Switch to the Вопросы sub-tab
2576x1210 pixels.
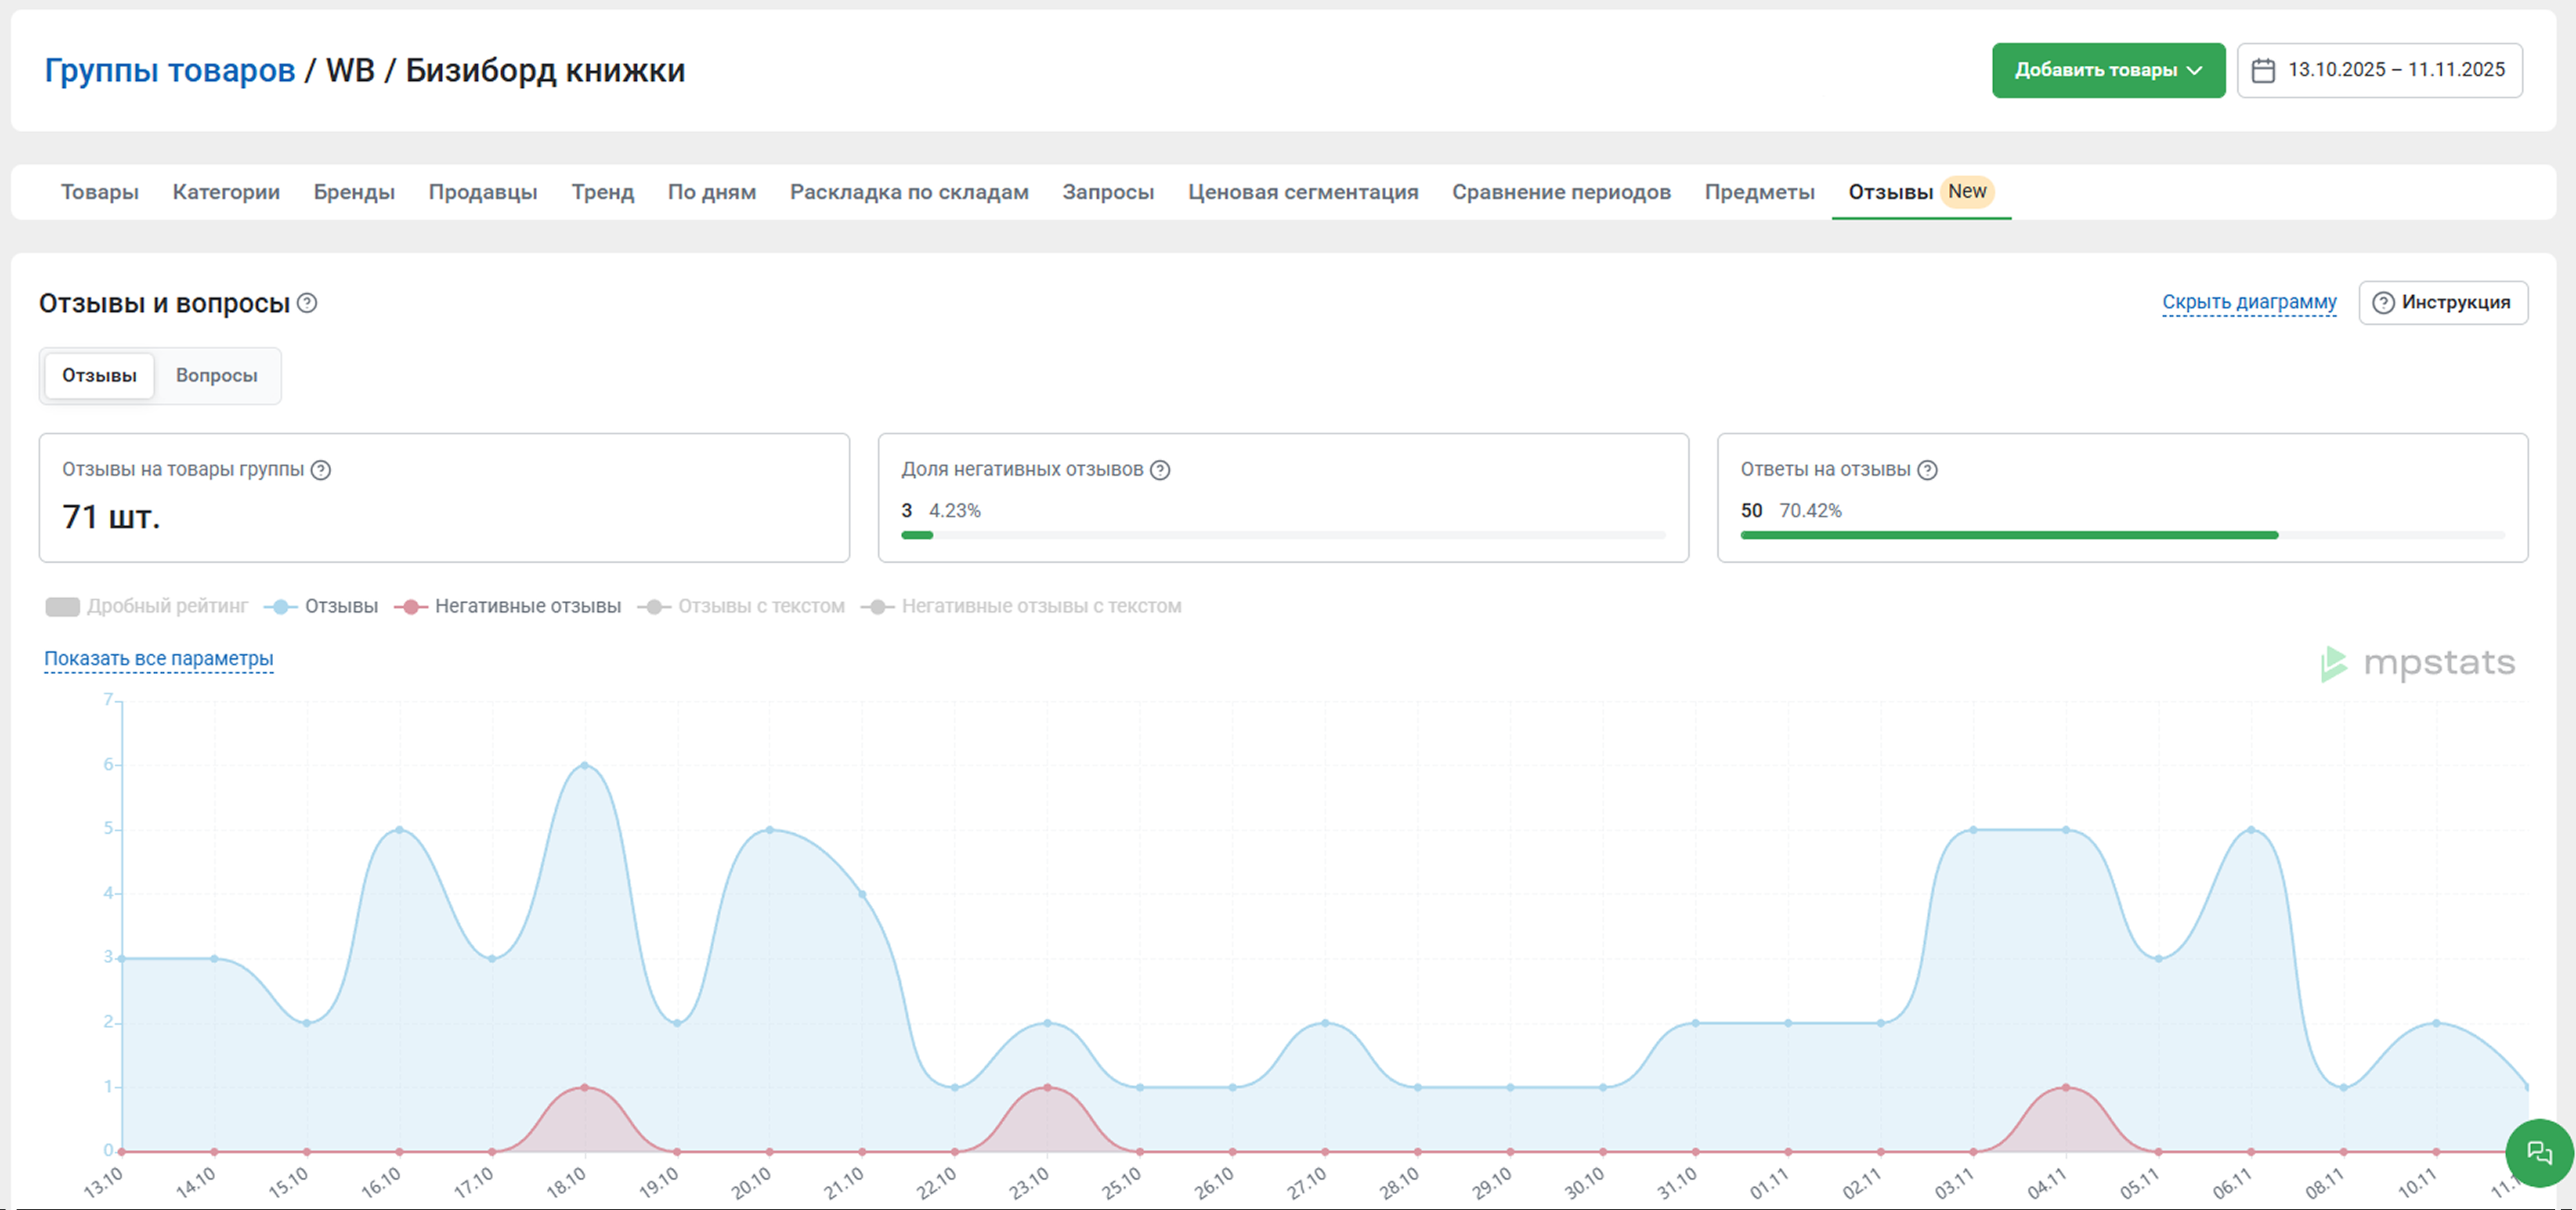216,376
